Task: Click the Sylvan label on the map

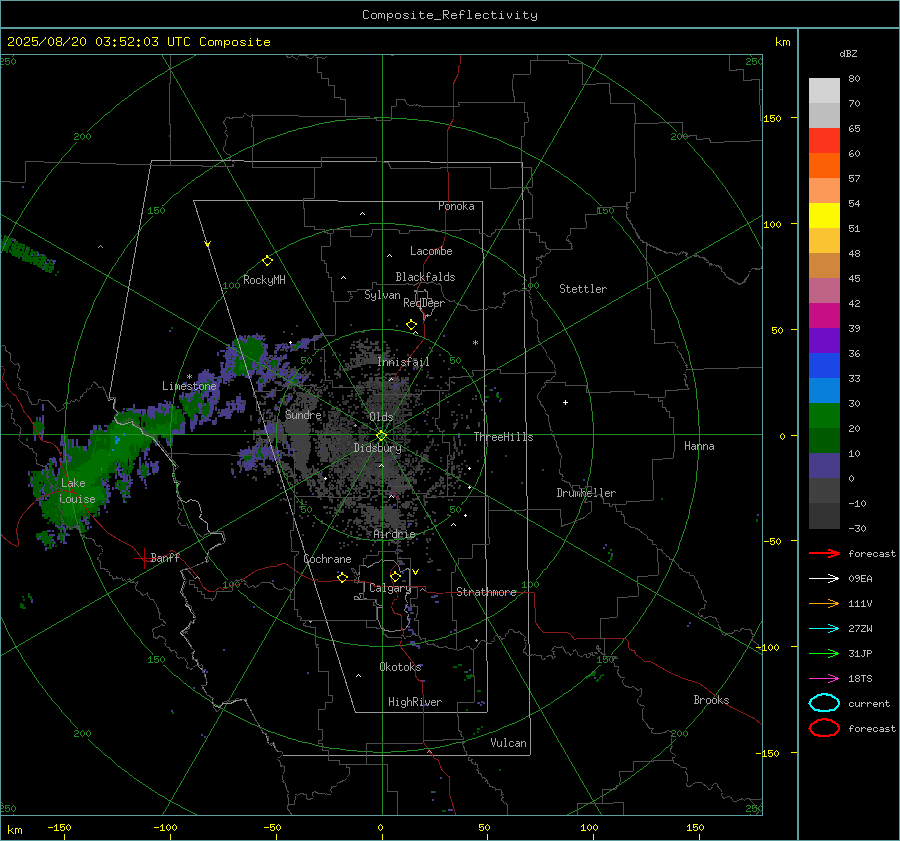Action: coord(382,295)
